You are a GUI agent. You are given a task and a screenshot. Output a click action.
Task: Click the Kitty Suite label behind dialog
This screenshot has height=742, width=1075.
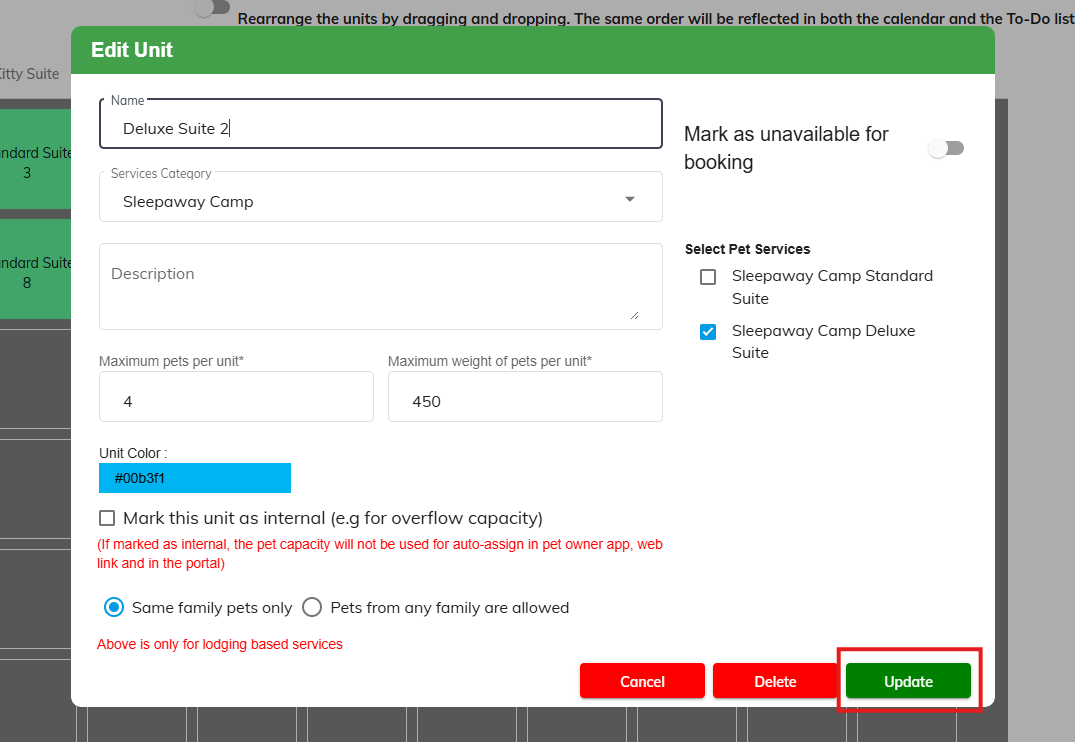tap(29, 74)
